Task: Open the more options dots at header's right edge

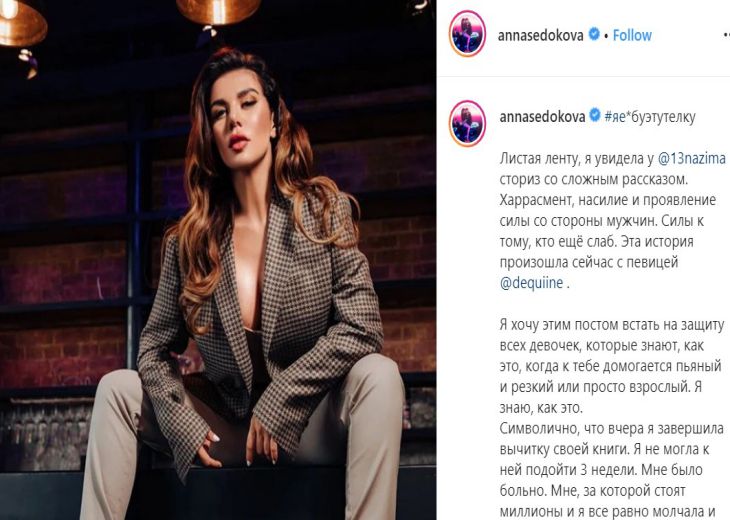Action: click(x=726, y=35)
